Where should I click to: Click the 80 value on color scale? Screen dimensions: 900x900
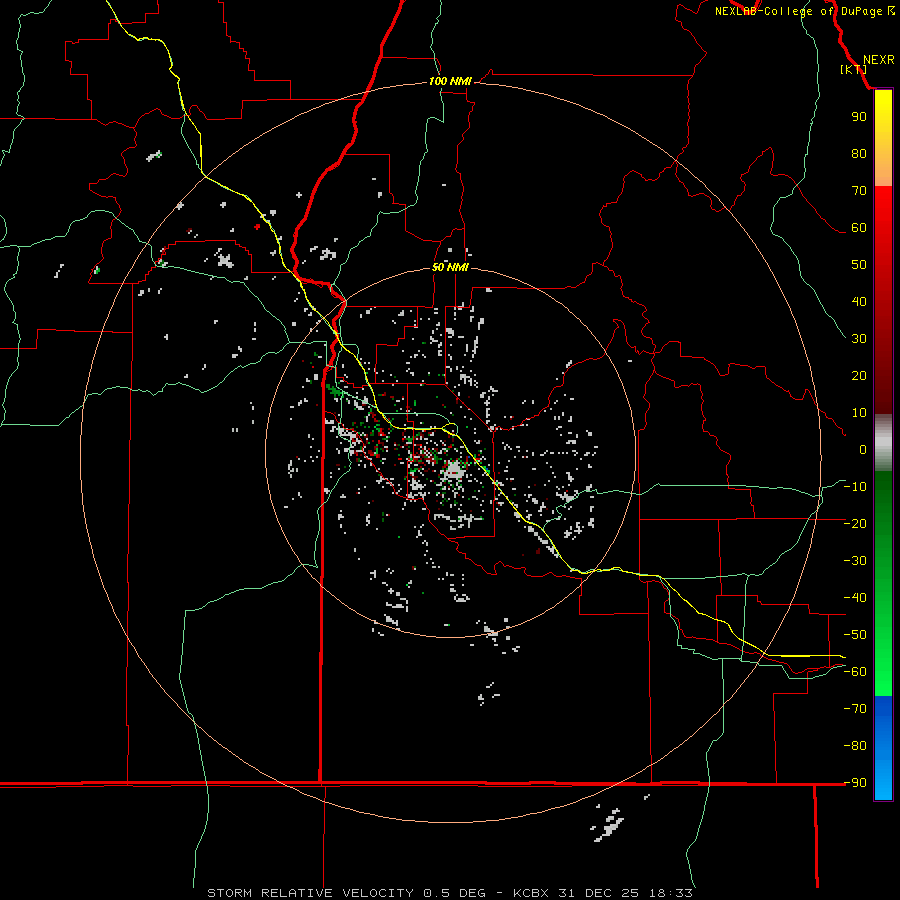coord(859,153)
